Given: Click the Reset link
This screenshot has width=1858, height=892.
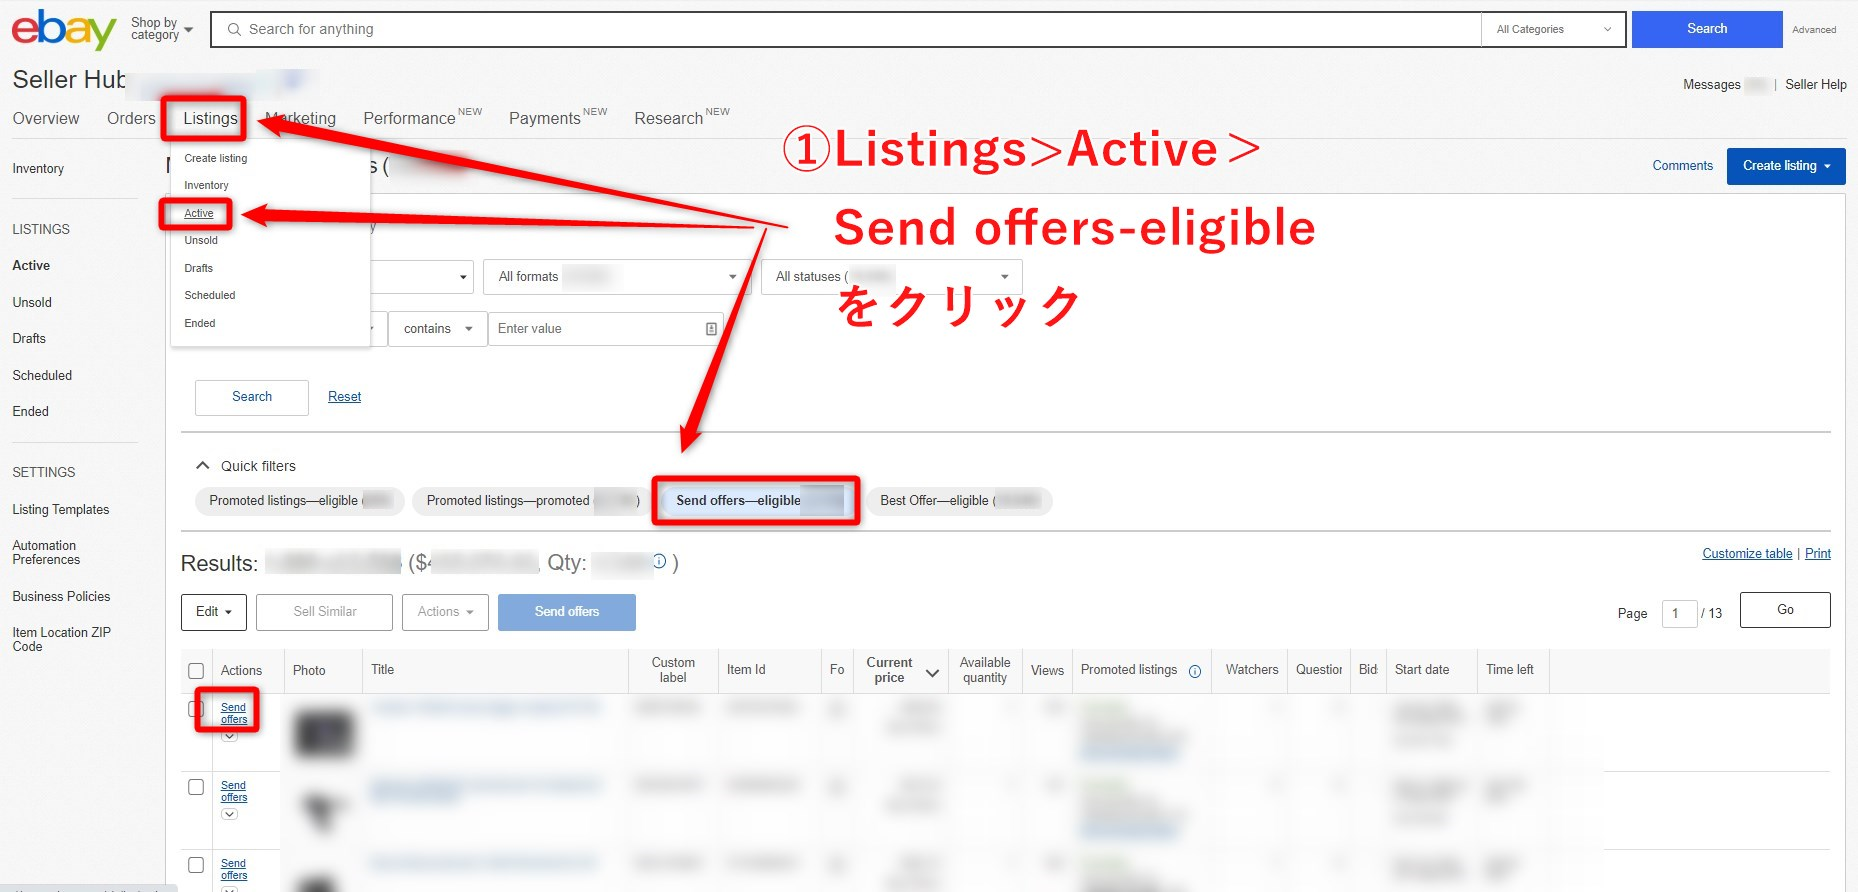Looking at the screenshot, I should point(344,397).
